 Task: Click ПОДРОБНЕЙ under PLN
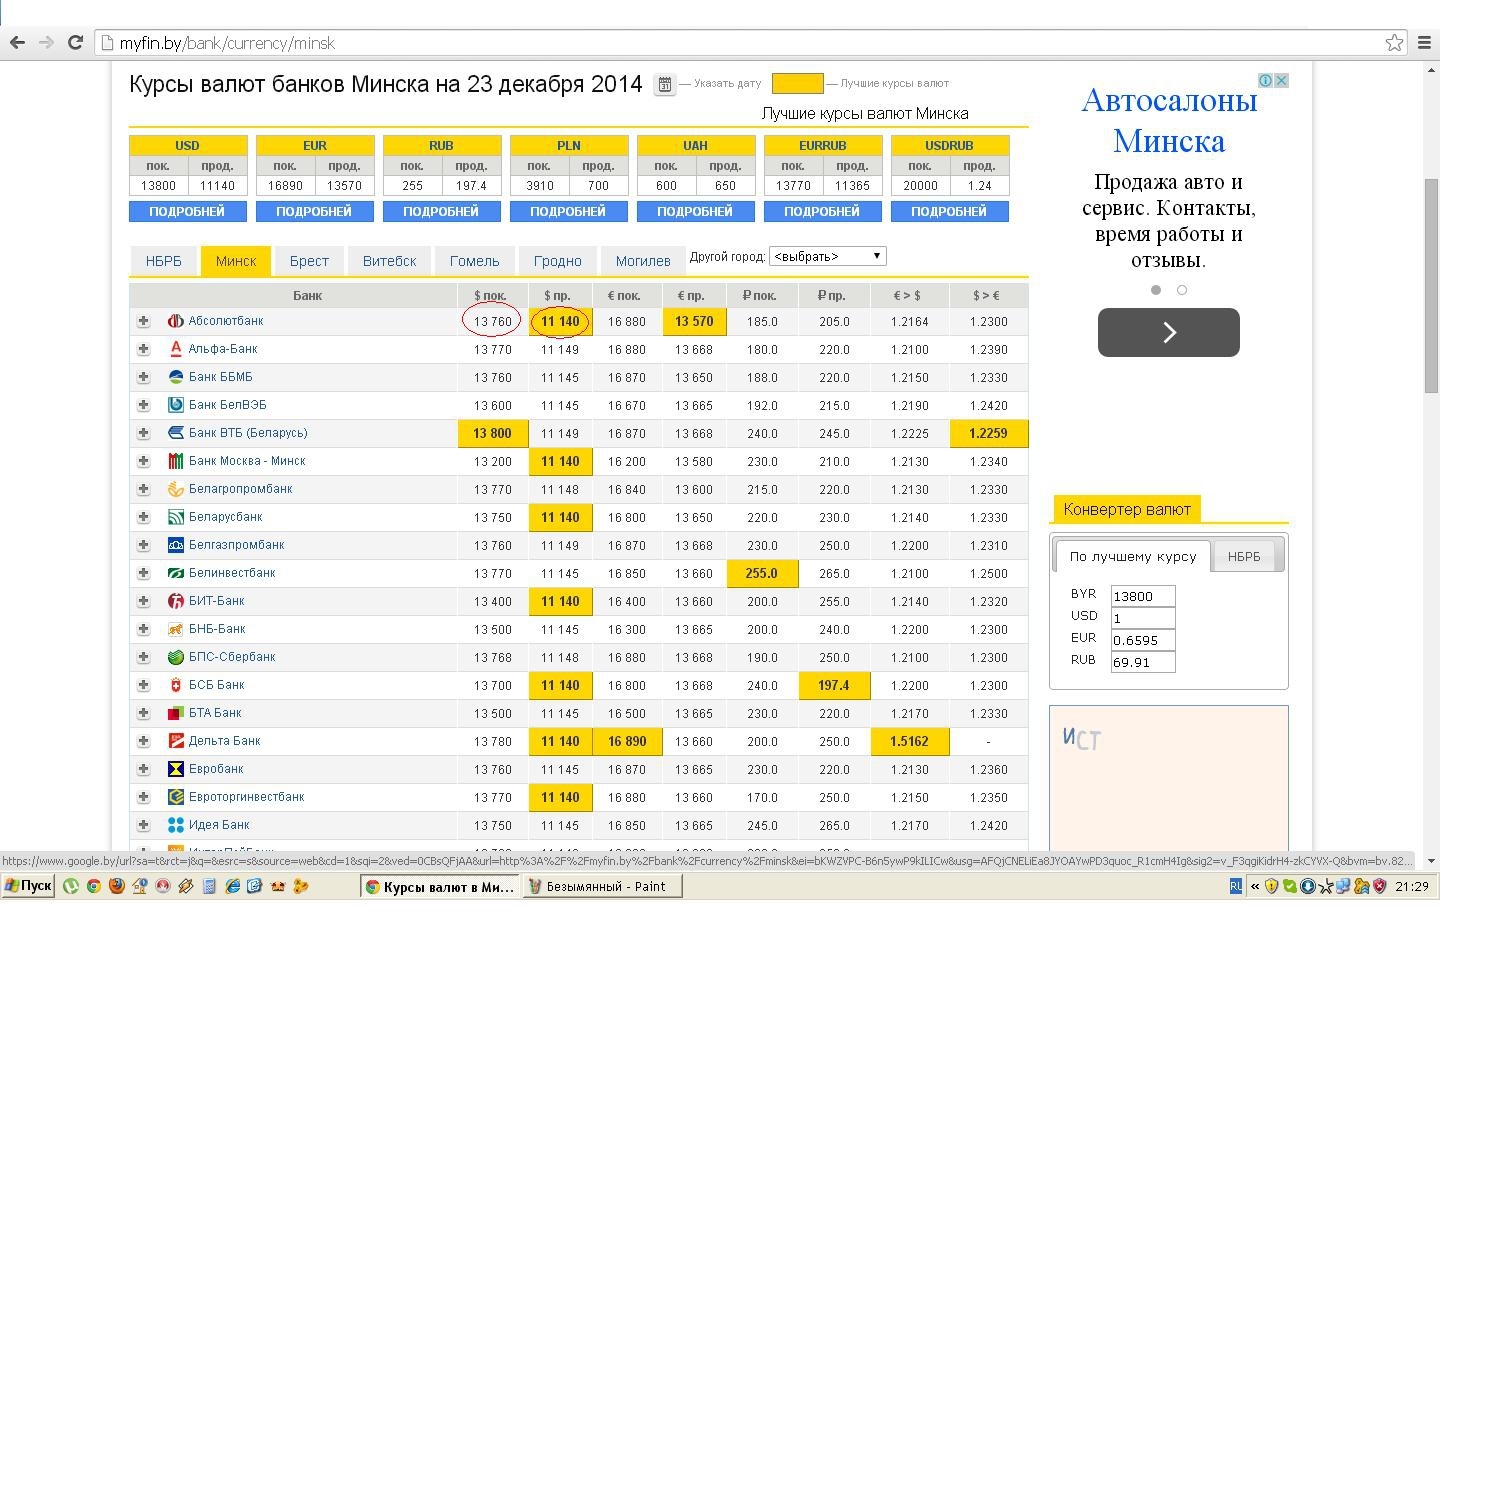pyautogui.click(x=568, y=211)
